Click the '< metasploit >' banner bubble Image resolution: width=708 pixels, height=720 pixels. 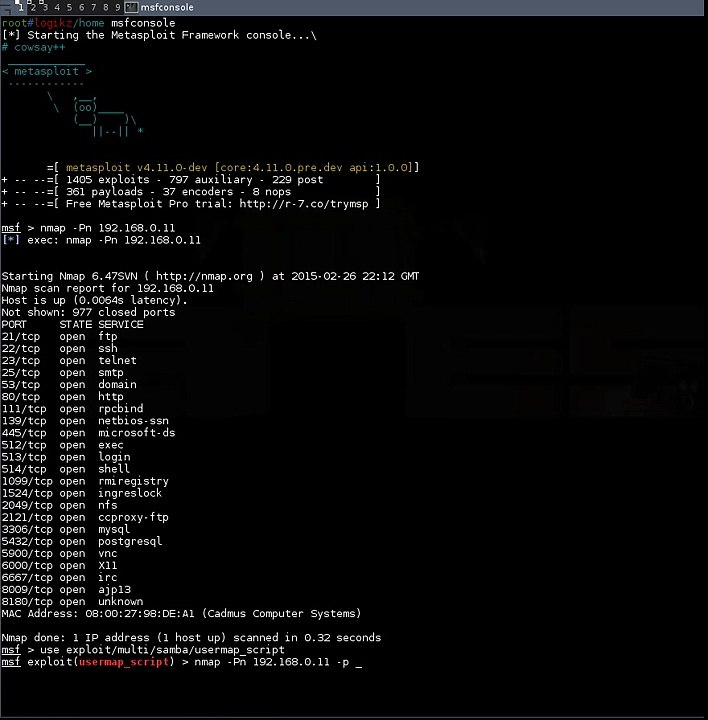pos(47,72)
